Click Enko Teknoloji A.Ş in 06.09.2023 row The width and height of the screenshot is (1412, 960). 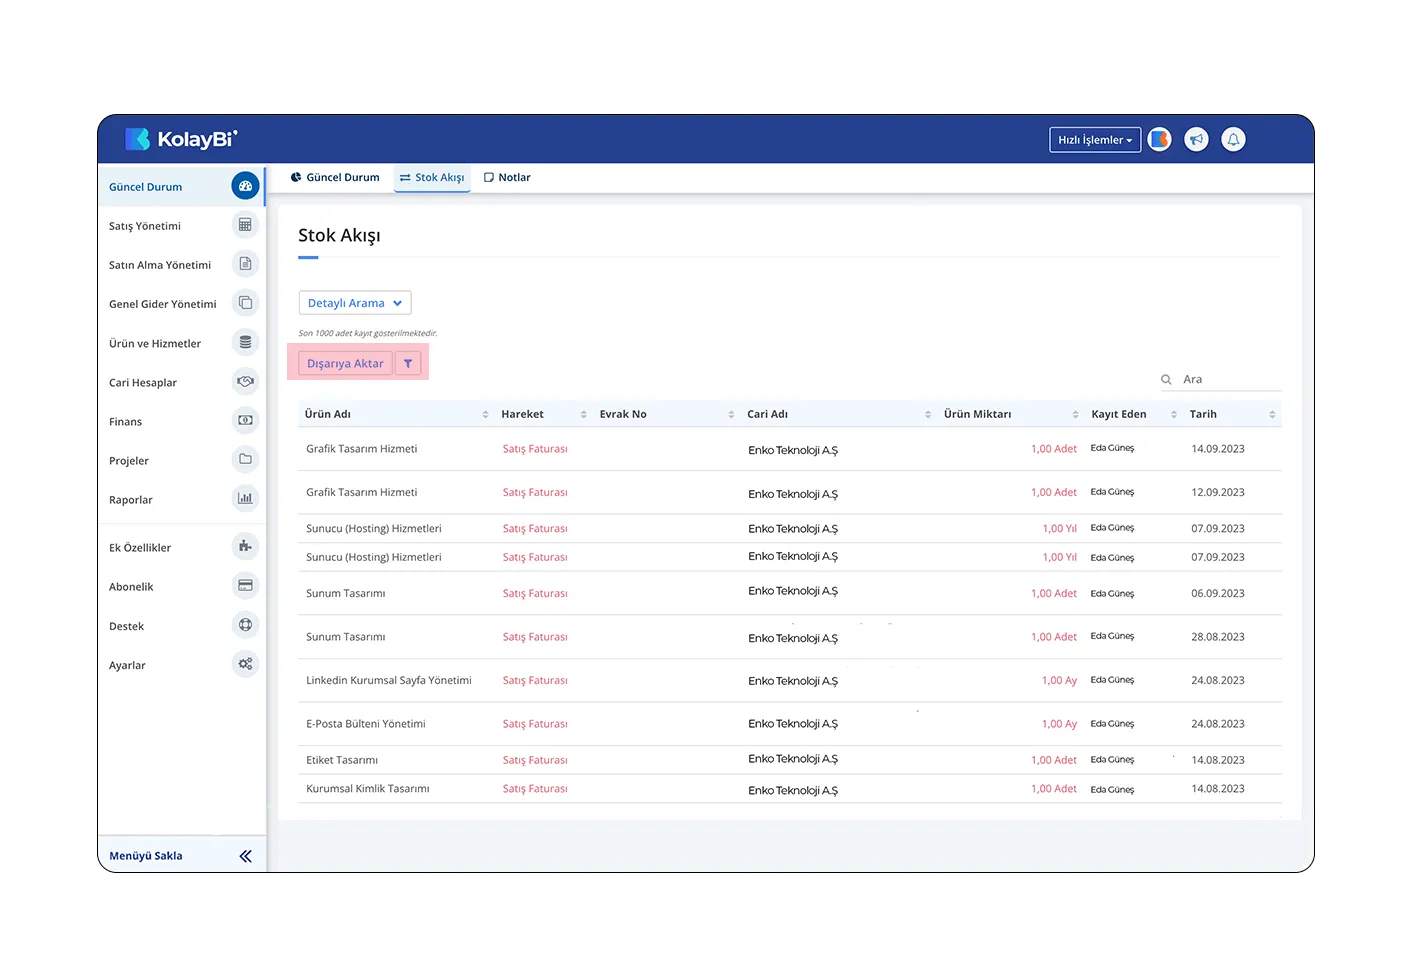pos(793,591)
